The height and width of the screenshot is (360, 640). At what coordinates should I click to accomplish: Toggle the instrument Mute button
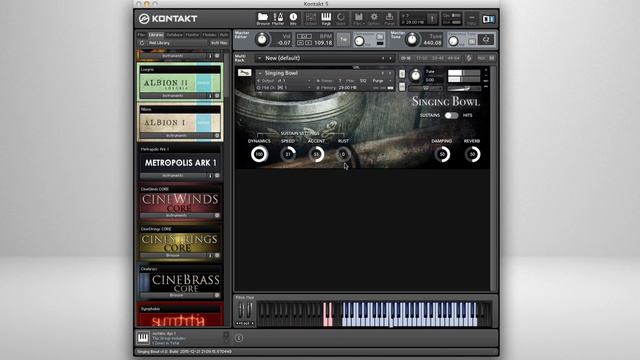click(402, 87)
